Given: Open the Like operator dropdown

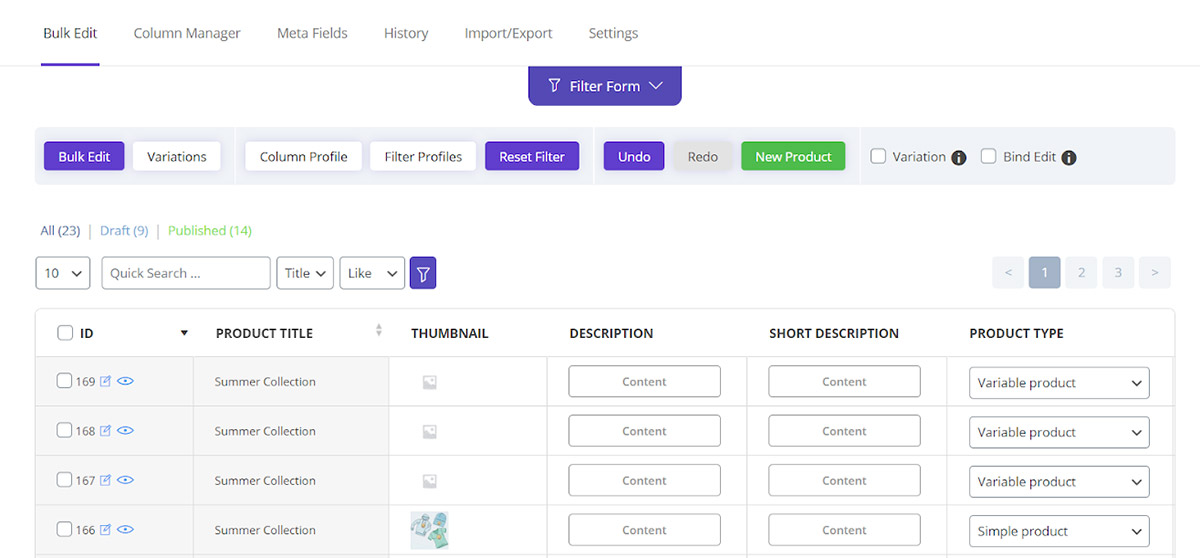Looking at the screenshot, I should 372,273.
